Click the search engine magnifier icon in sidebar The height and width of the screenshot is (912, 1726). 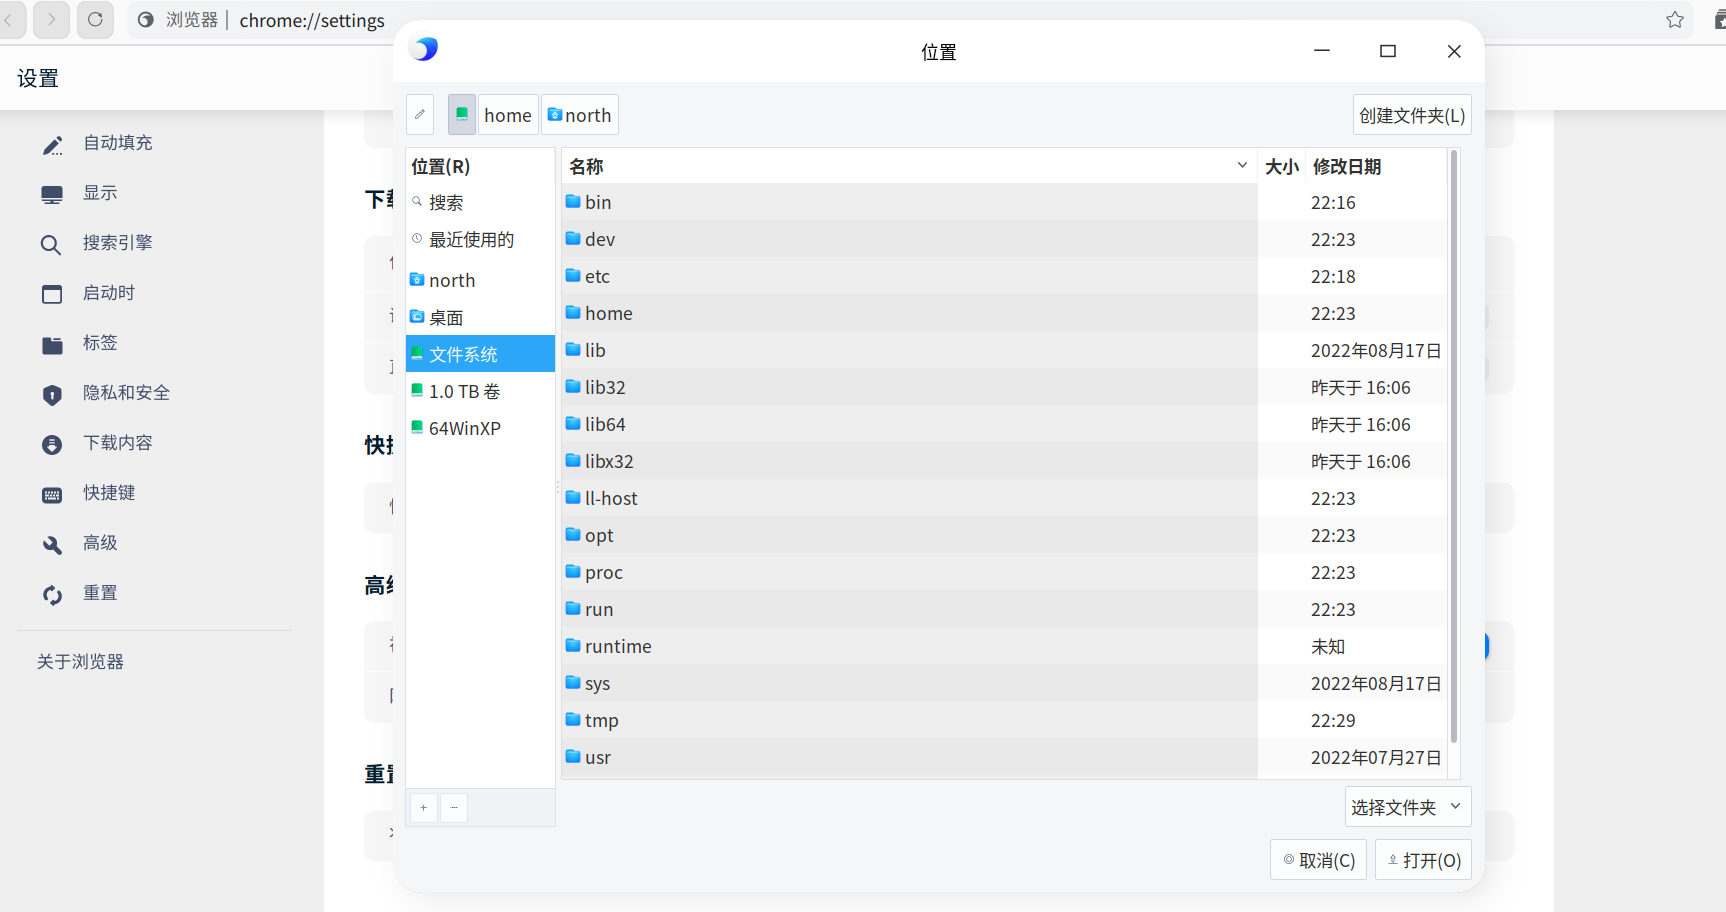51,244
